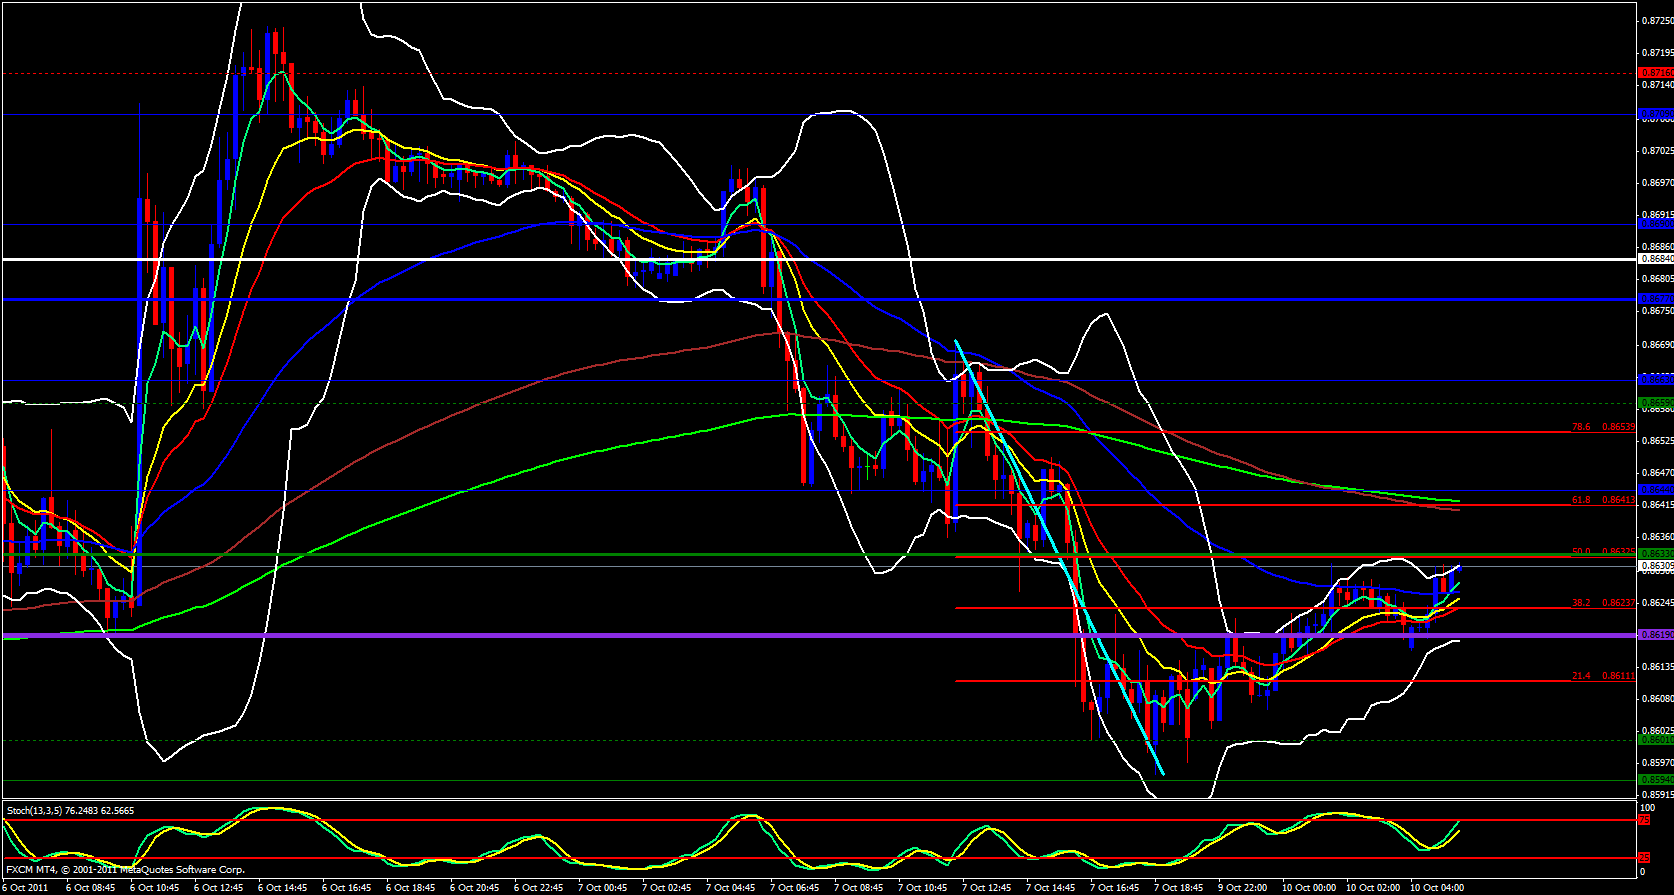
Task: Click the white 0.86840 price tag
Action: (1656, 259)
